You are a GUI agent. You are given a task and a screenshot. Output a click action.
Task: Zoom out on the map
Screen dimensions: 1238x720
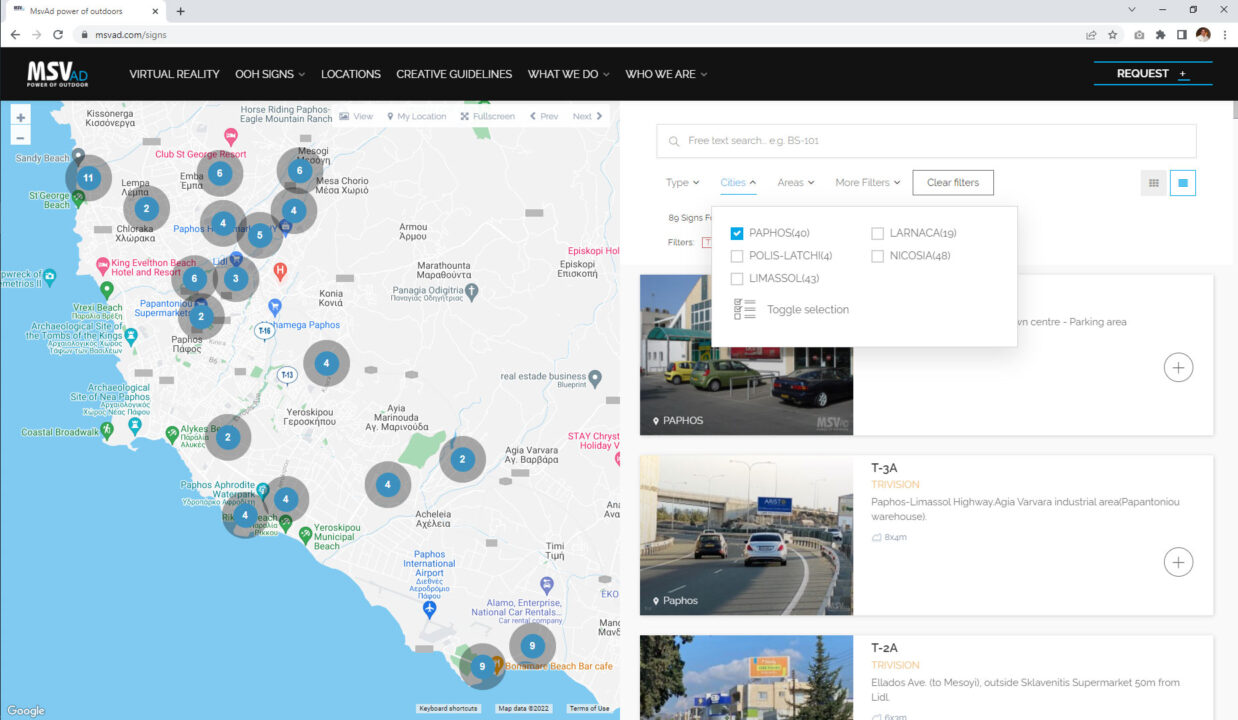tap(21, 136)
